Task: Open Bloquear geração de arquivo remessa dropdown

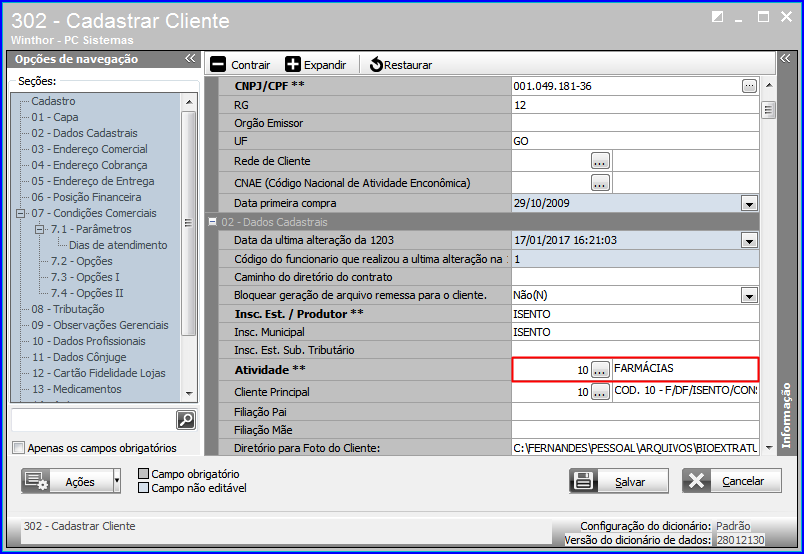Action: coord(749,295)
